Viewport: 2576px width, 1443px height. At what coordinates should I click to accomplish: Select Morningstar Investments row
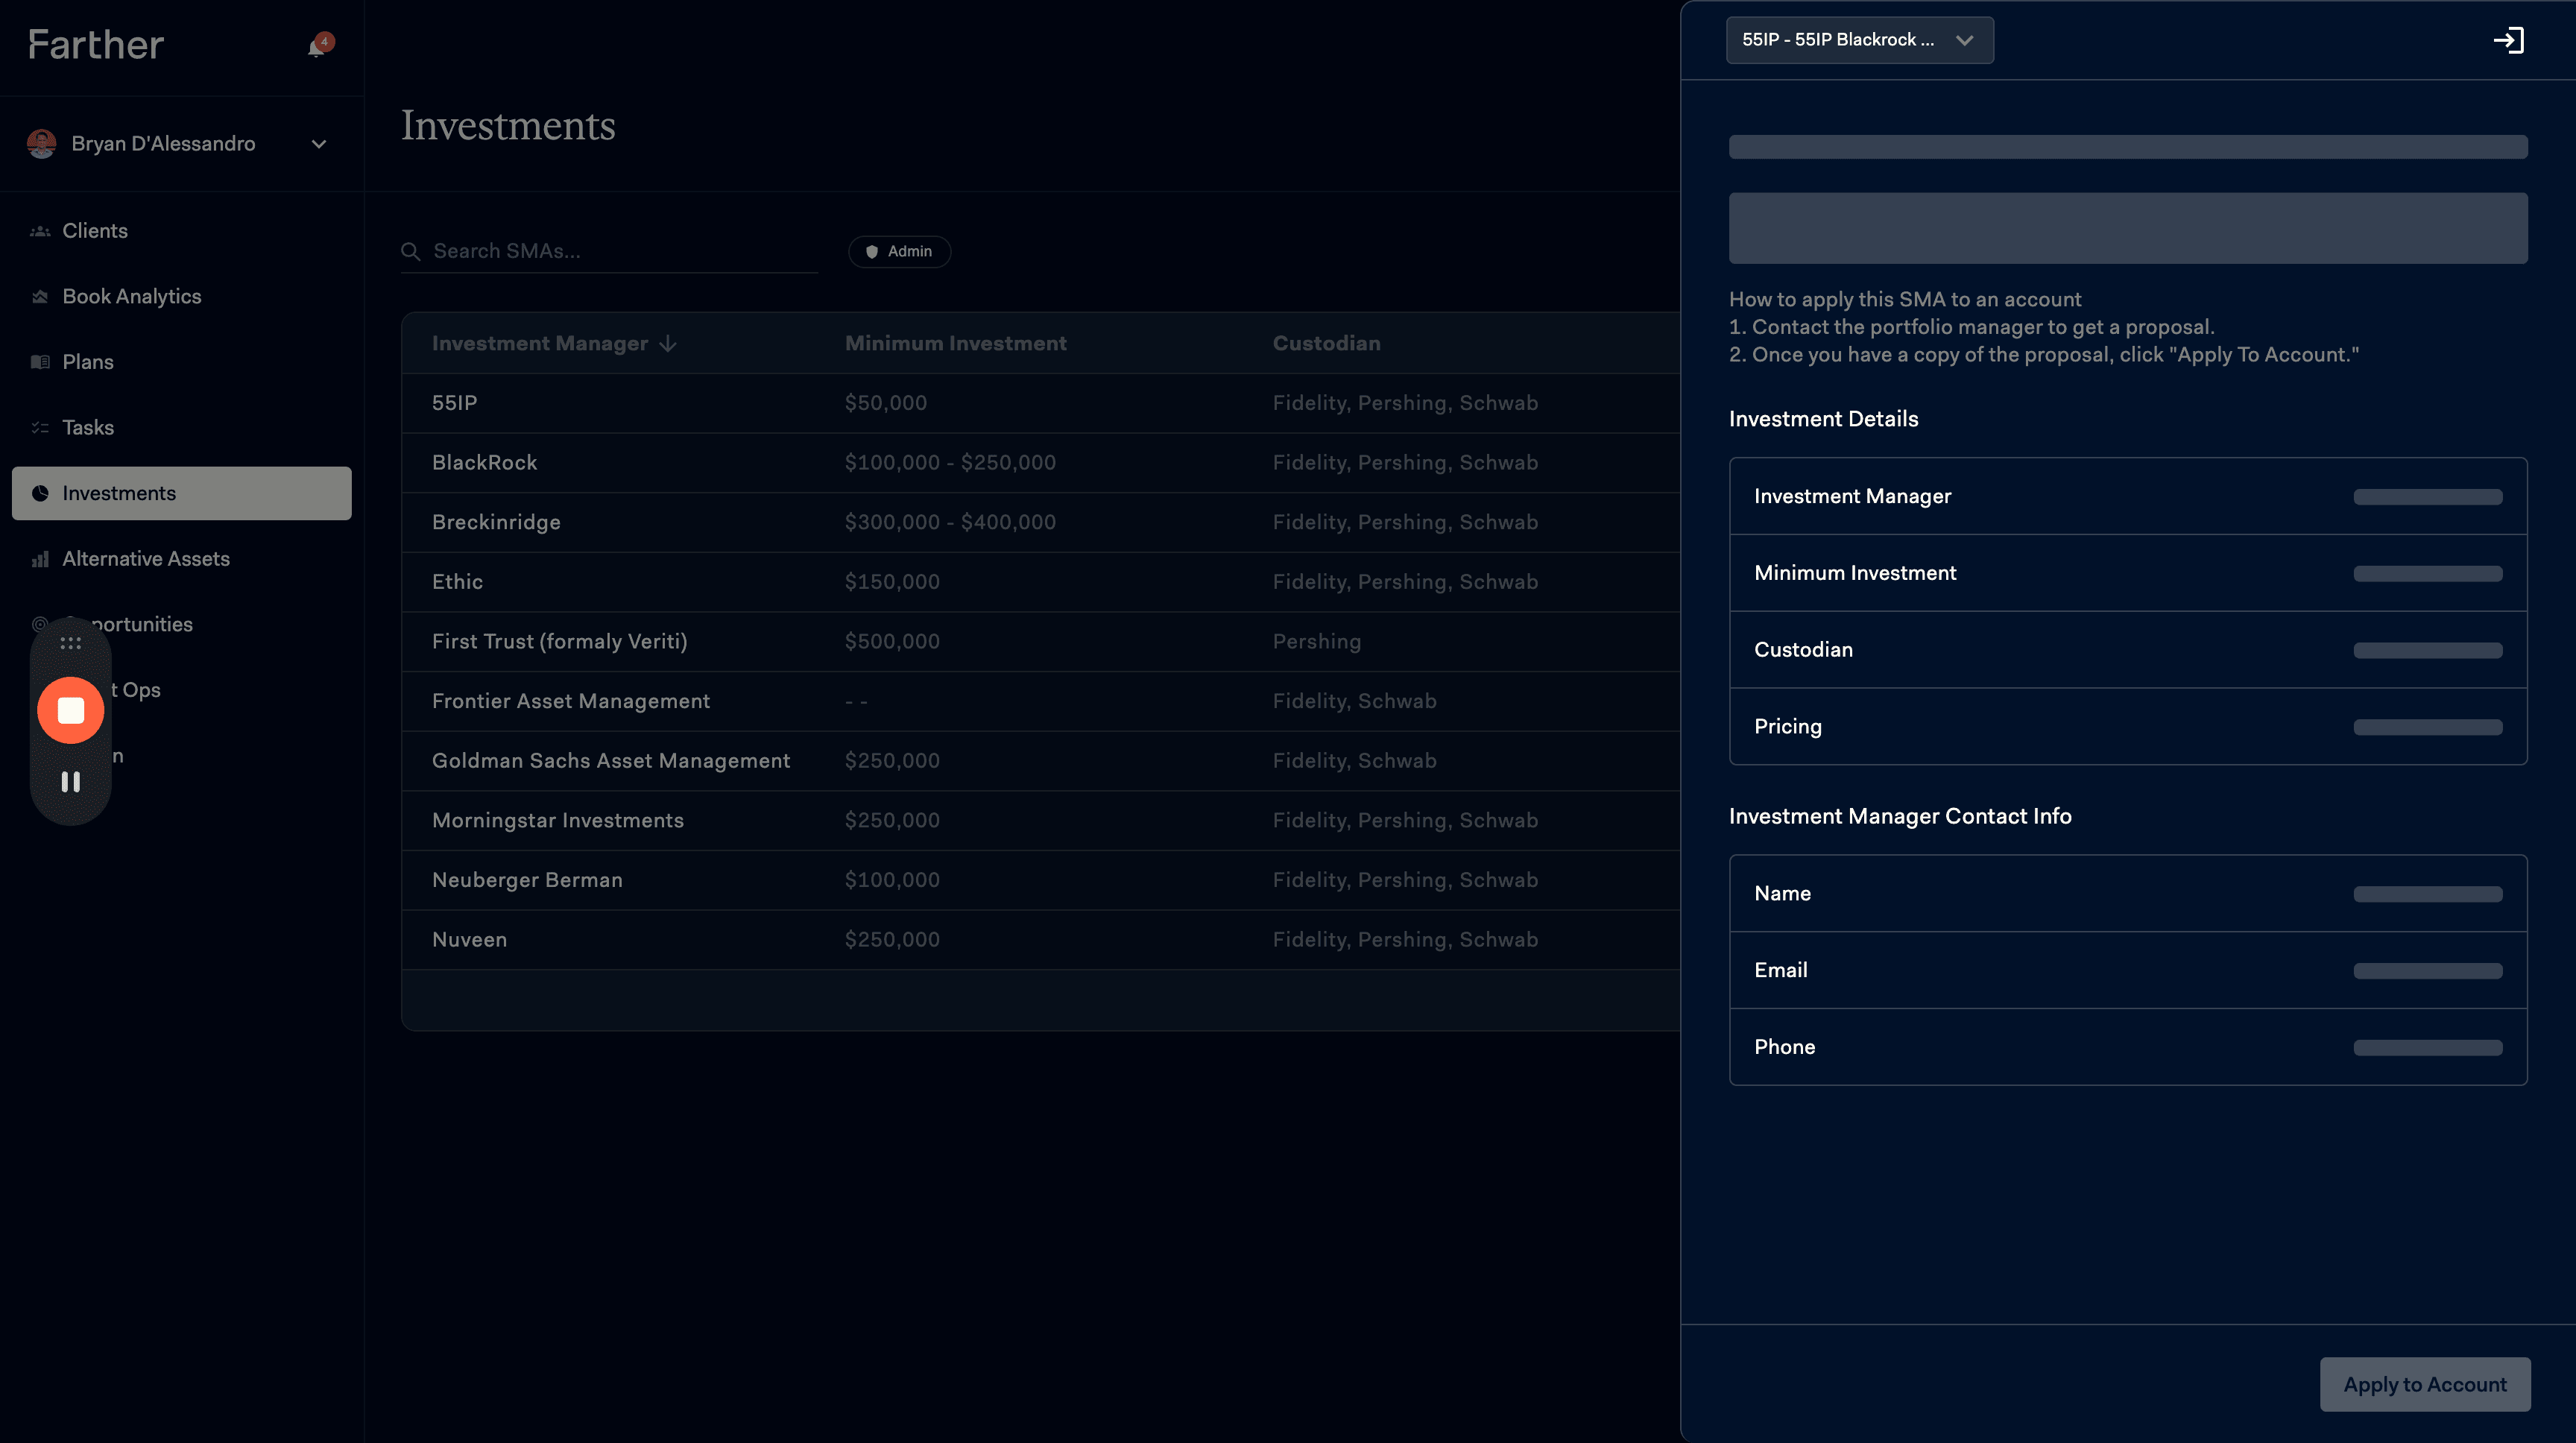pos(1040,820)
